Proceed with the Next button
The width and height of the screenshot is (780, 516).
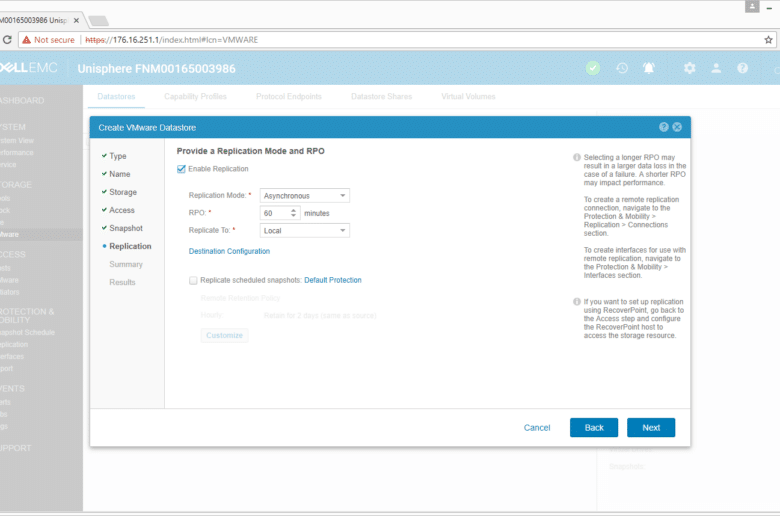click(651, 427)
